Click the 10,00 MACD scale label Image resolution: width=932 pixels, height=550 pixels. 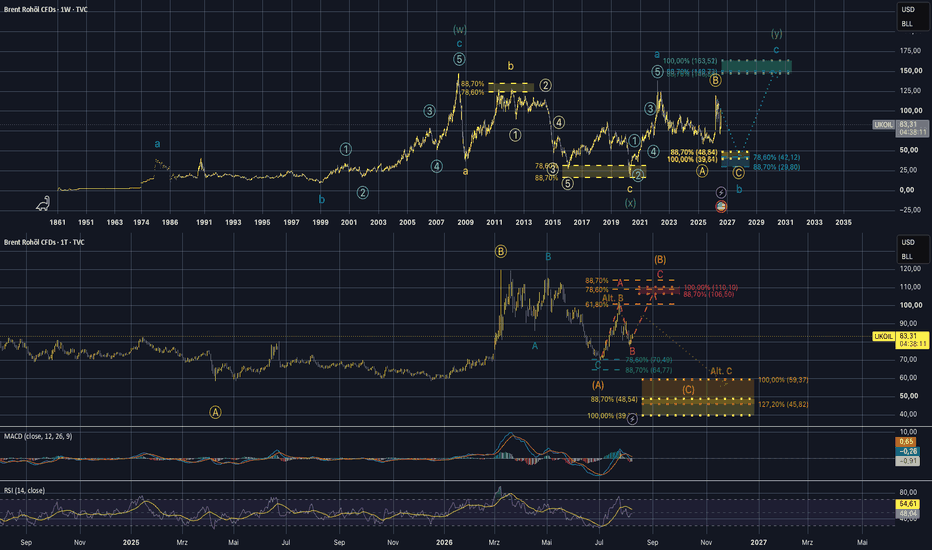(908, 432)
